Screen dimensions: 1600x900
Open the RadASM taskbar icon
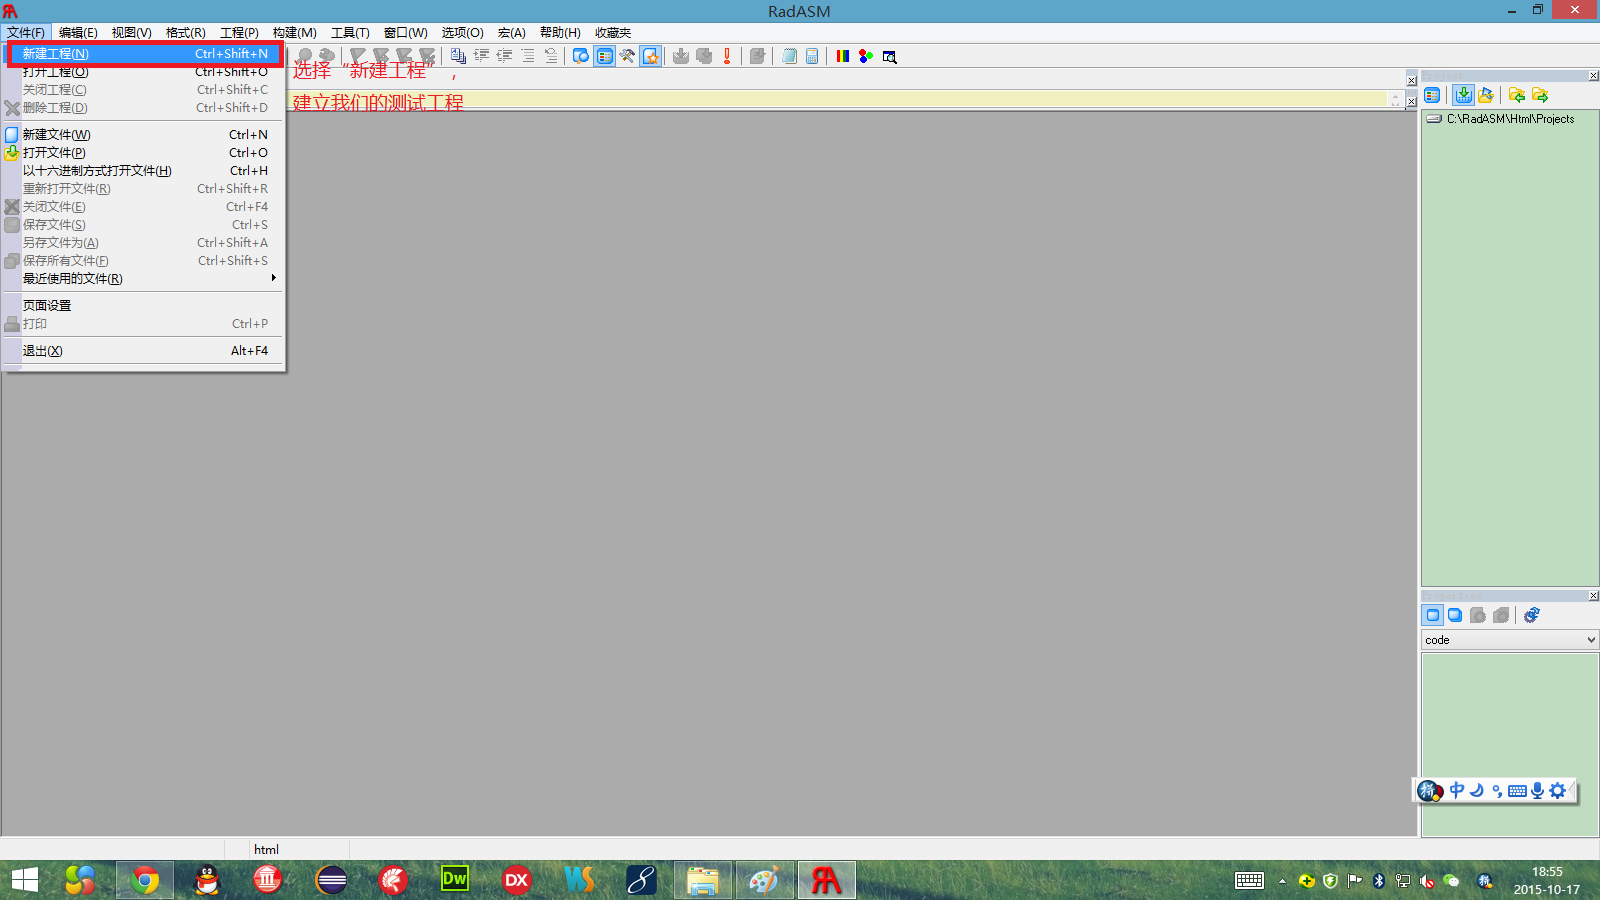click(826, 880)
